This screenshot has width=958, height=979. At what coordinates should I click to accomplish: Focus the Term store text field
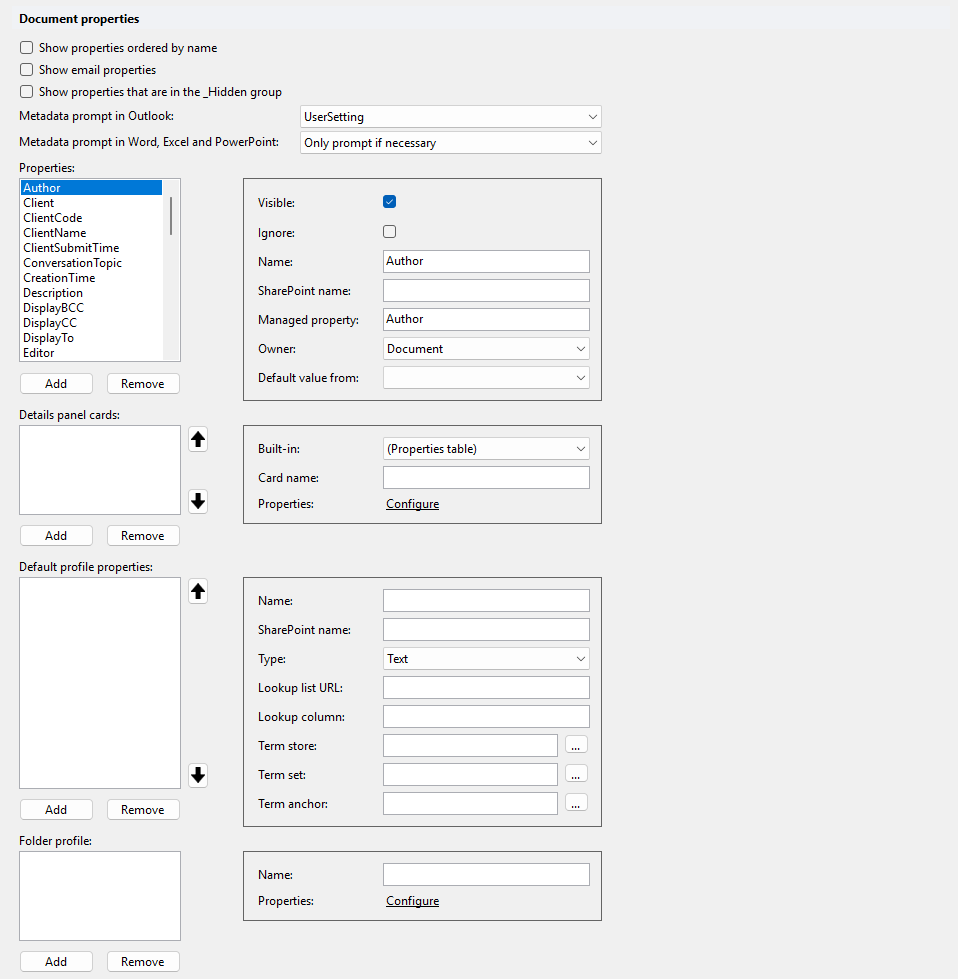point(470,745)
